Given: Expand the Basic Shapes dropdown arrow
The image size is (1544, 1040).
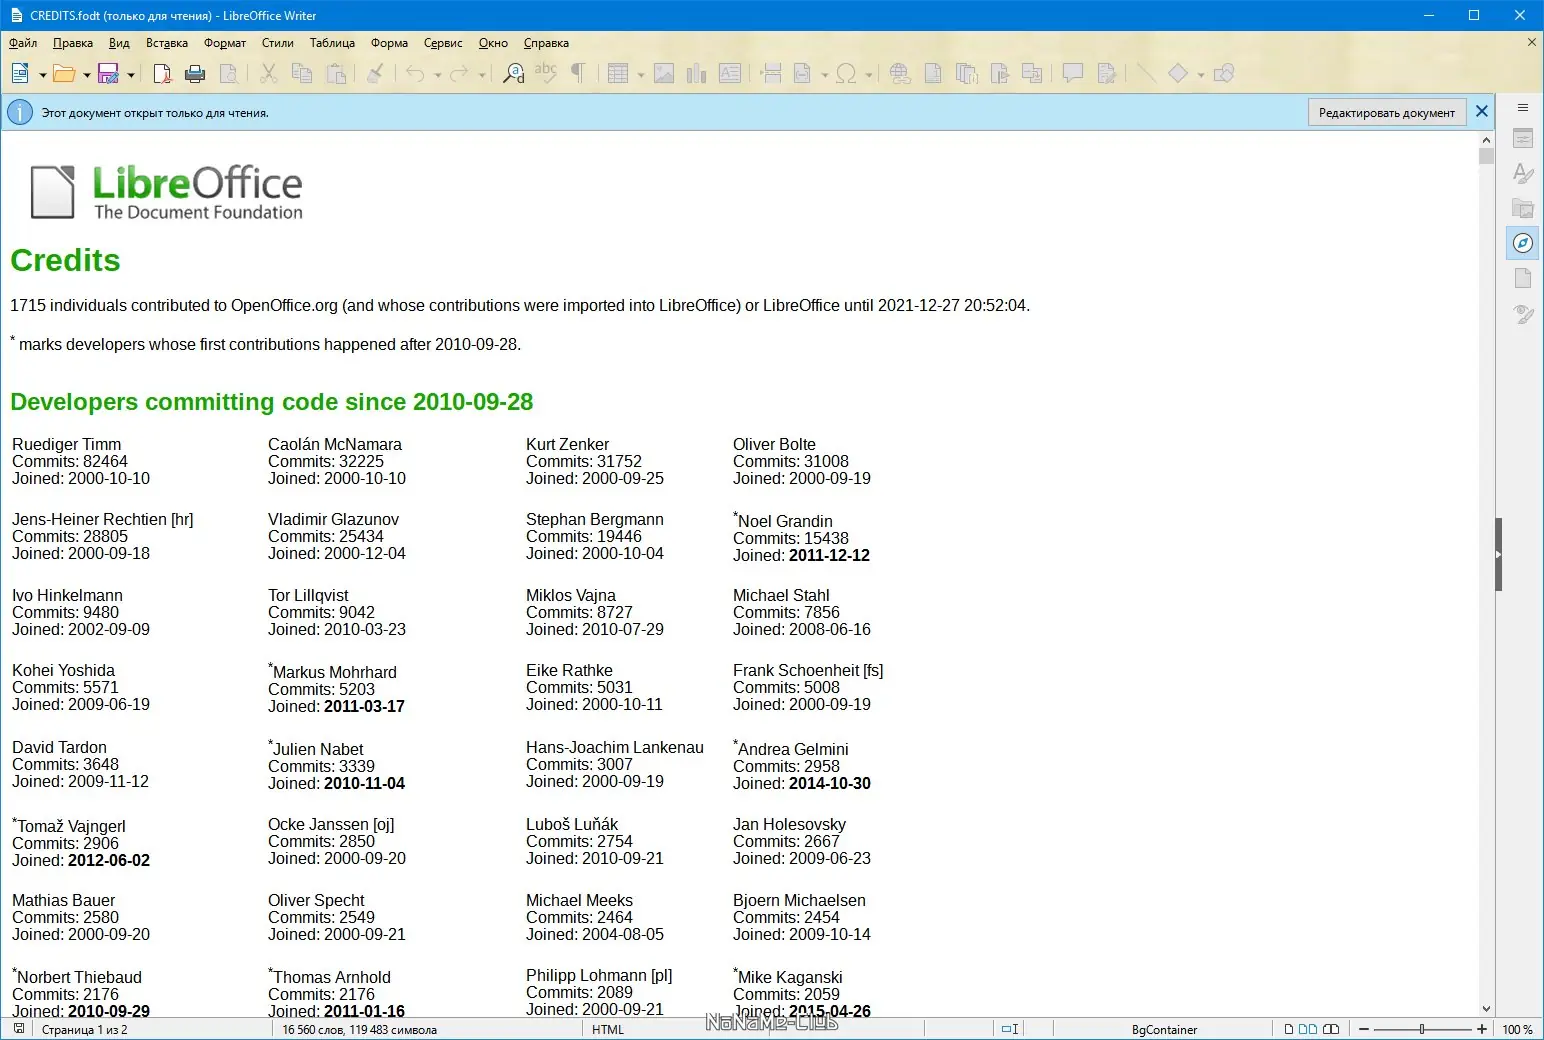Looking at the screenshot, I should 1200,75.
